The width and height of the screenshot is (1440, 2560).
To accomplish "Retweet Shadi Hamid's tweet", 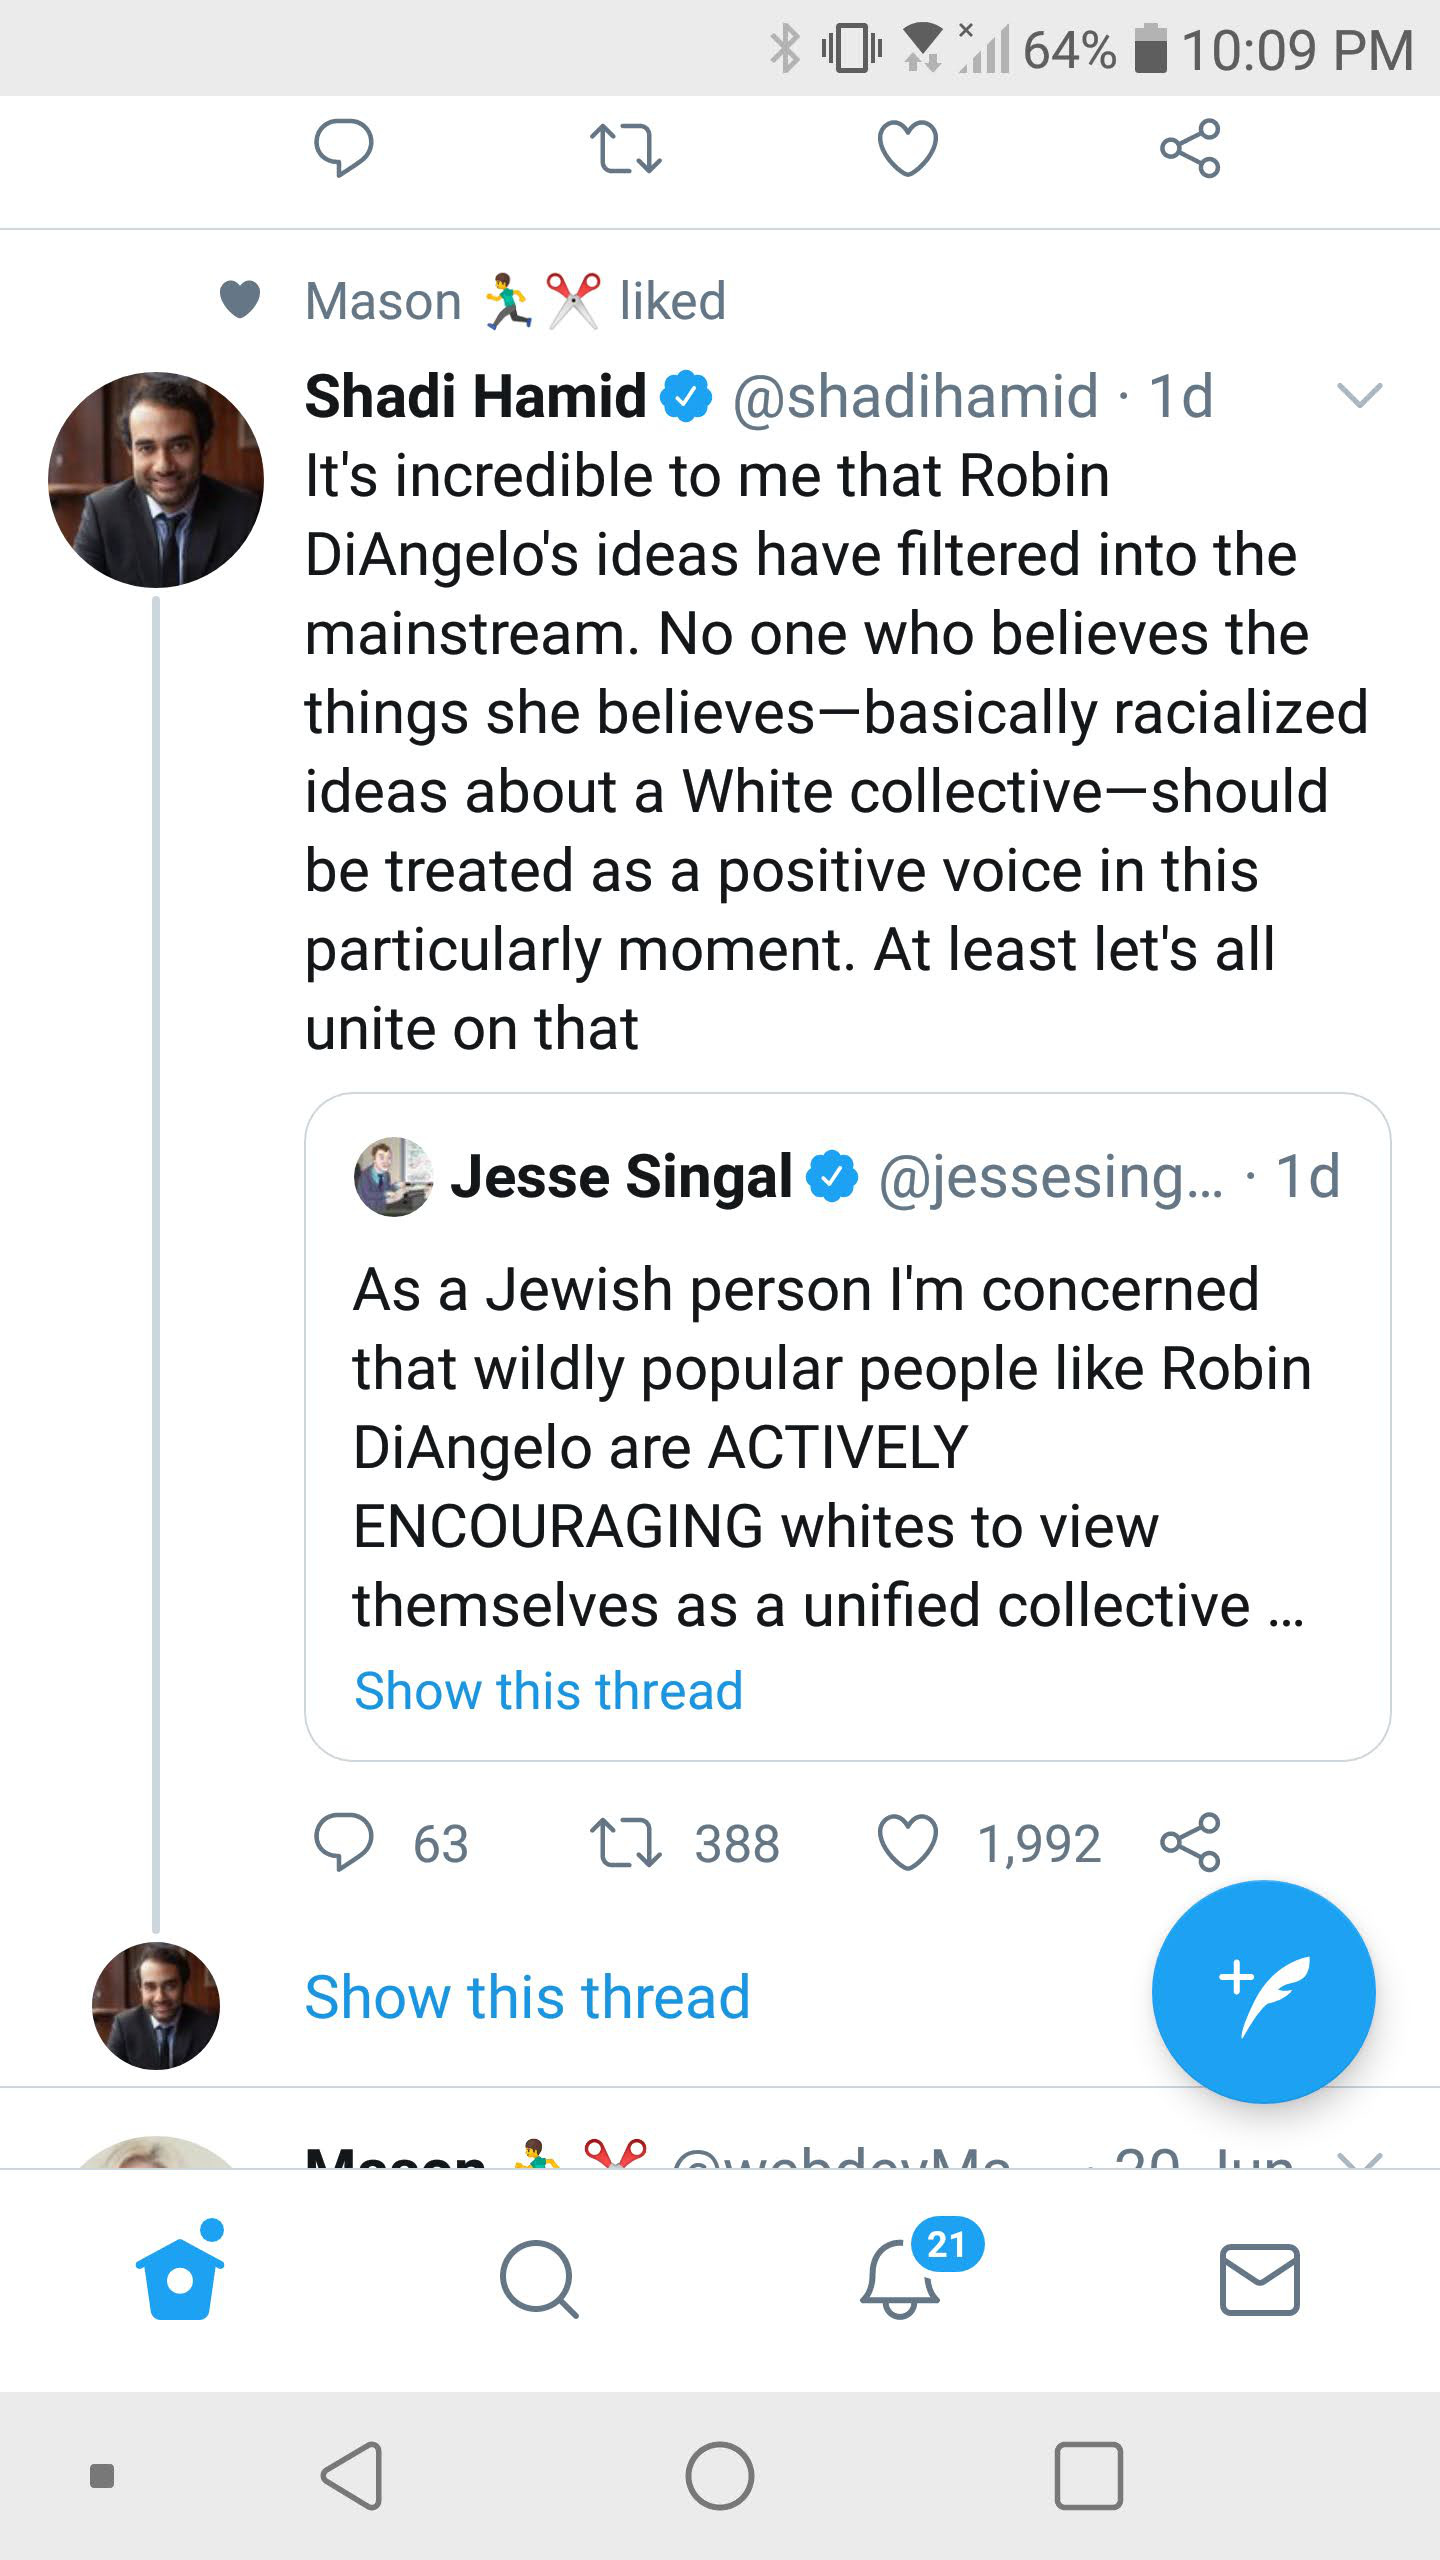I will (625, 1843).
